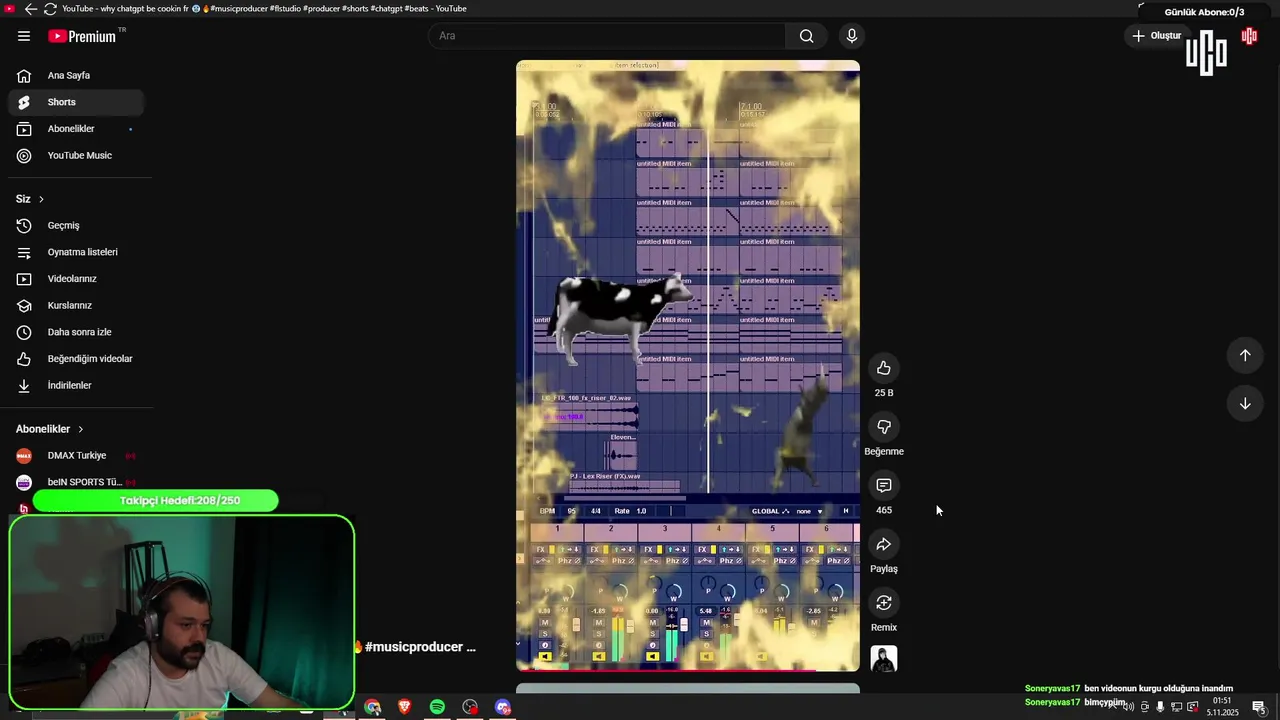Click into the Ara search field
Viewport: 1280px width, 720px height.
pyautogui.click(x=608, y=36)
